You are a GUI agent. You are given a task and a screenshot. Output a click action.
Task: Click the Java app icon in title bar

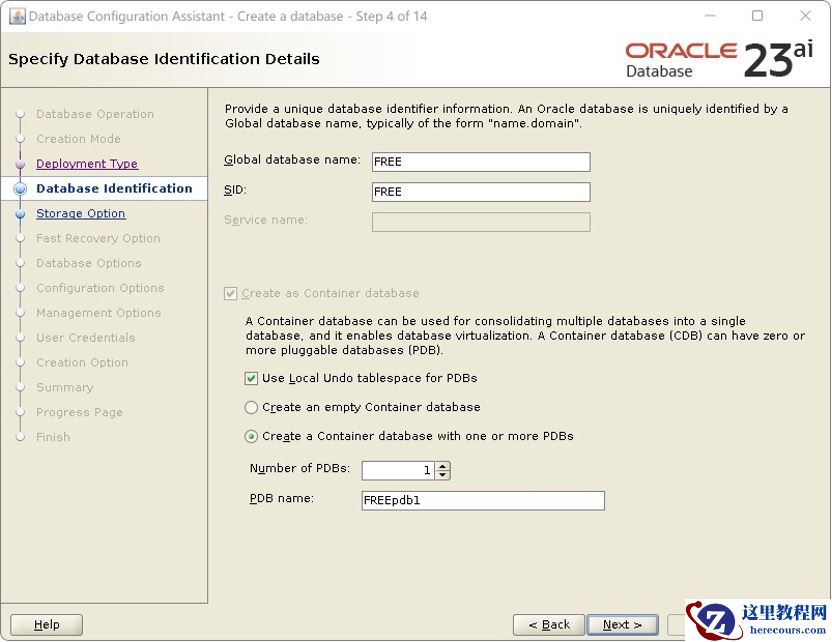(17, 16)
